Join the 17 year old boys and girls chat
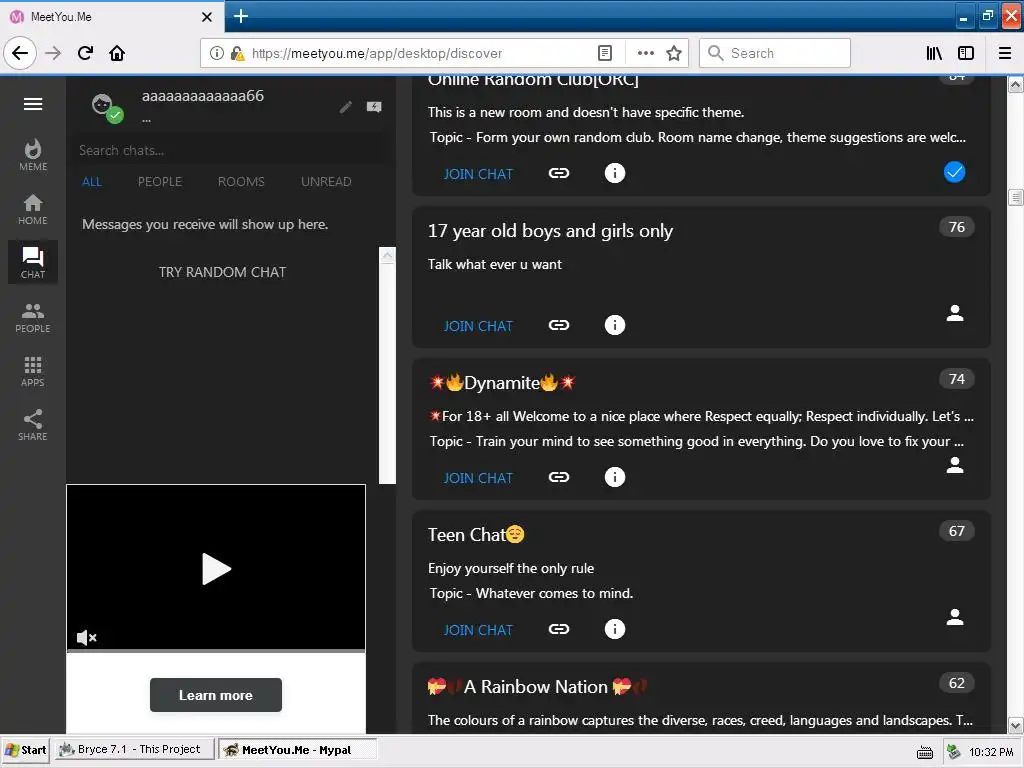This screenshot has height=768, width=1024. click(478, 327)
